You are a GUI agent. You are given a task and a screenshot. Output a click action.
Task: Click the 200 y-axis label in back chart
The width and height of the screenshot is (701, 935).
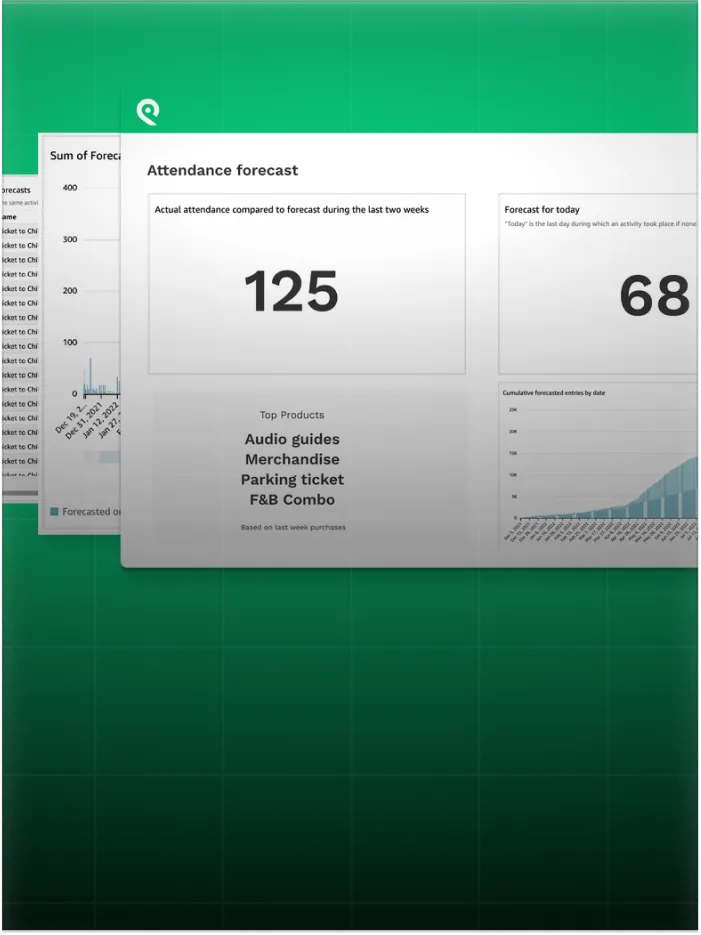click(70, 291)
